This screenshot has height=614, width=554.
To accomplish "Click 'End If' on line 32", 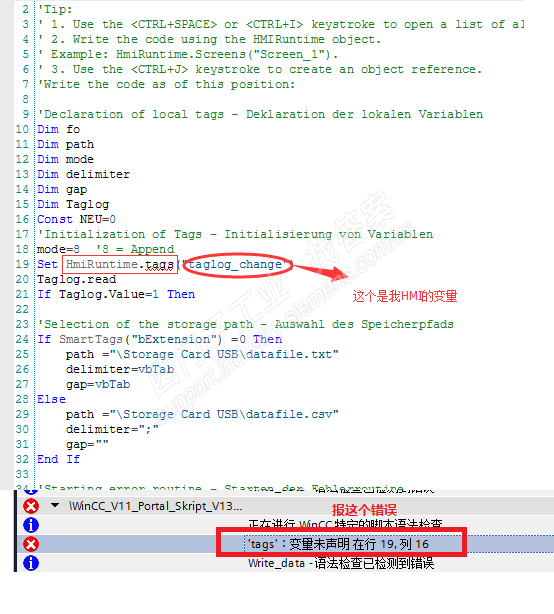I will tap(58, 459).
